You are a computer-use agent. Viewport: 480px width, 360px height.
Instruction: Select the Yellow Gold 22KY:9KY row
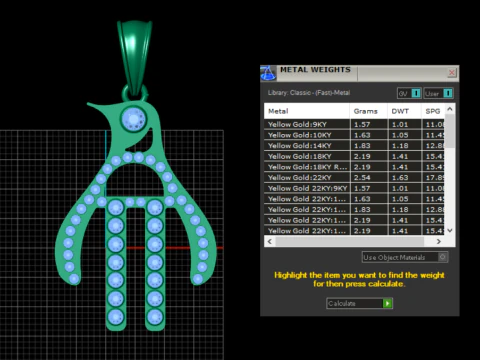(354, 188)
